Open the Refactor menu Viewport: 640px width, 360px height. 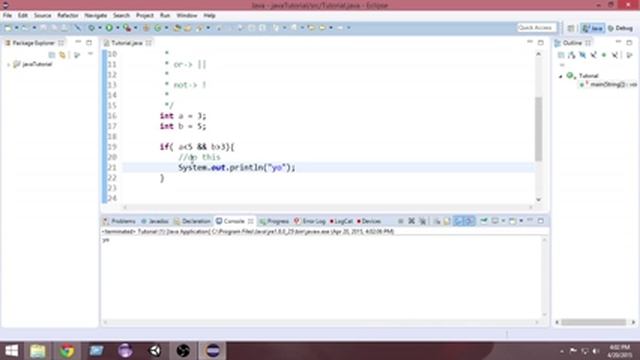pos(68,16)
